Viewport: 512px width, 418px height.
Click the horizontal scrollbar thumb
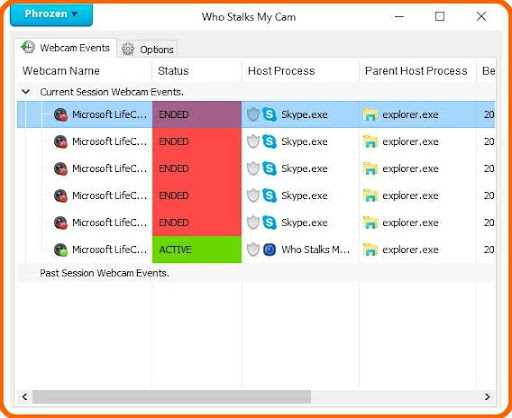(x=172, y=397)
